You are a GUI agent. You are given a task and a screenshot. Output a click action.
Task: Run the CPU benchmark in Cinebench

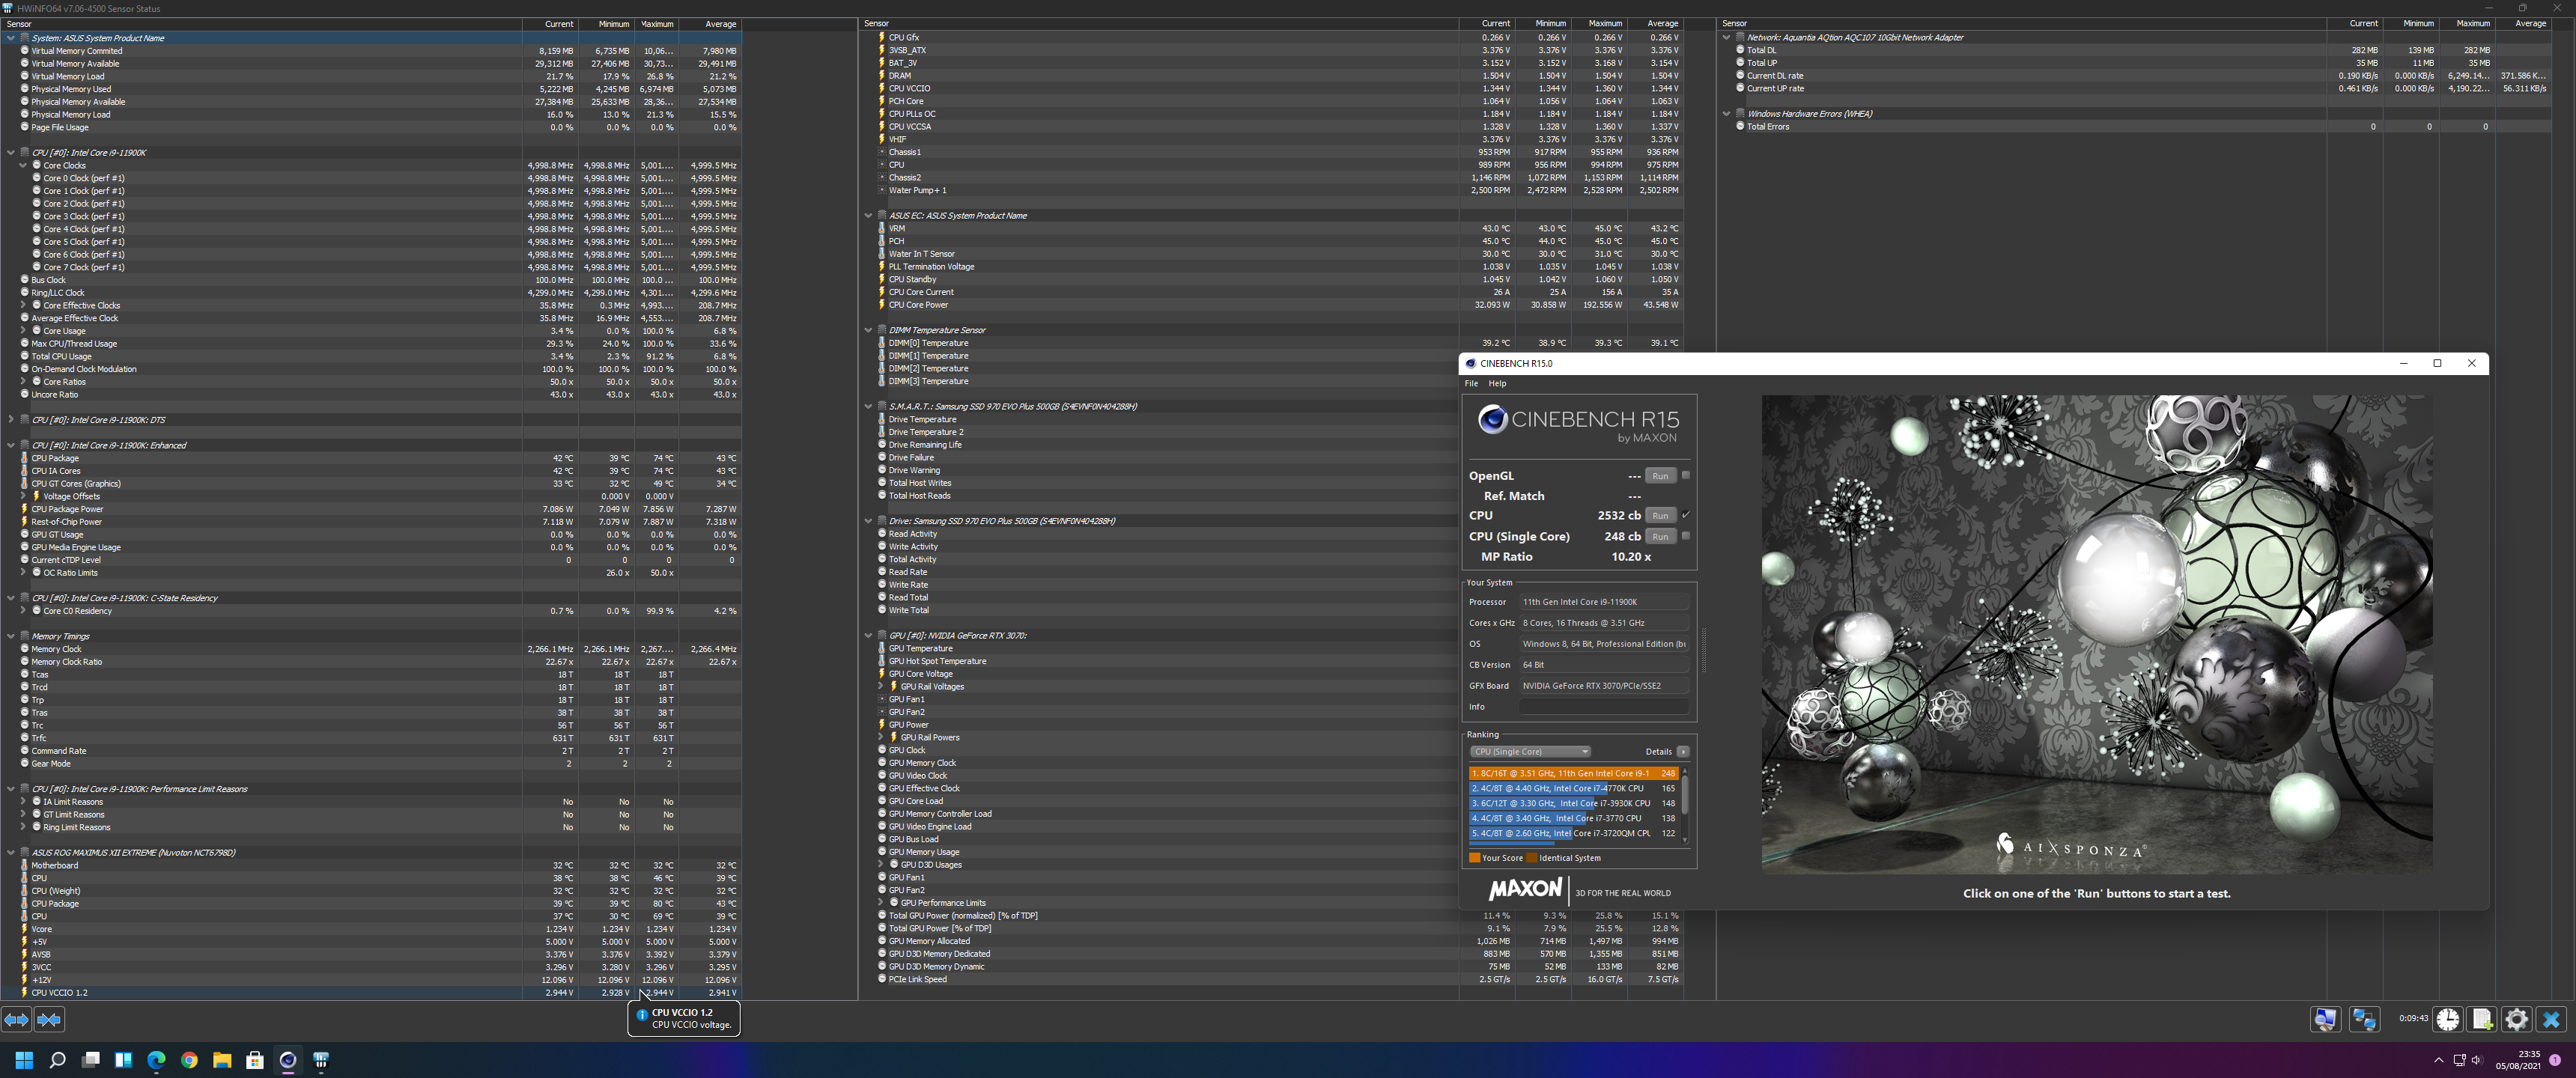[1660, 516]
